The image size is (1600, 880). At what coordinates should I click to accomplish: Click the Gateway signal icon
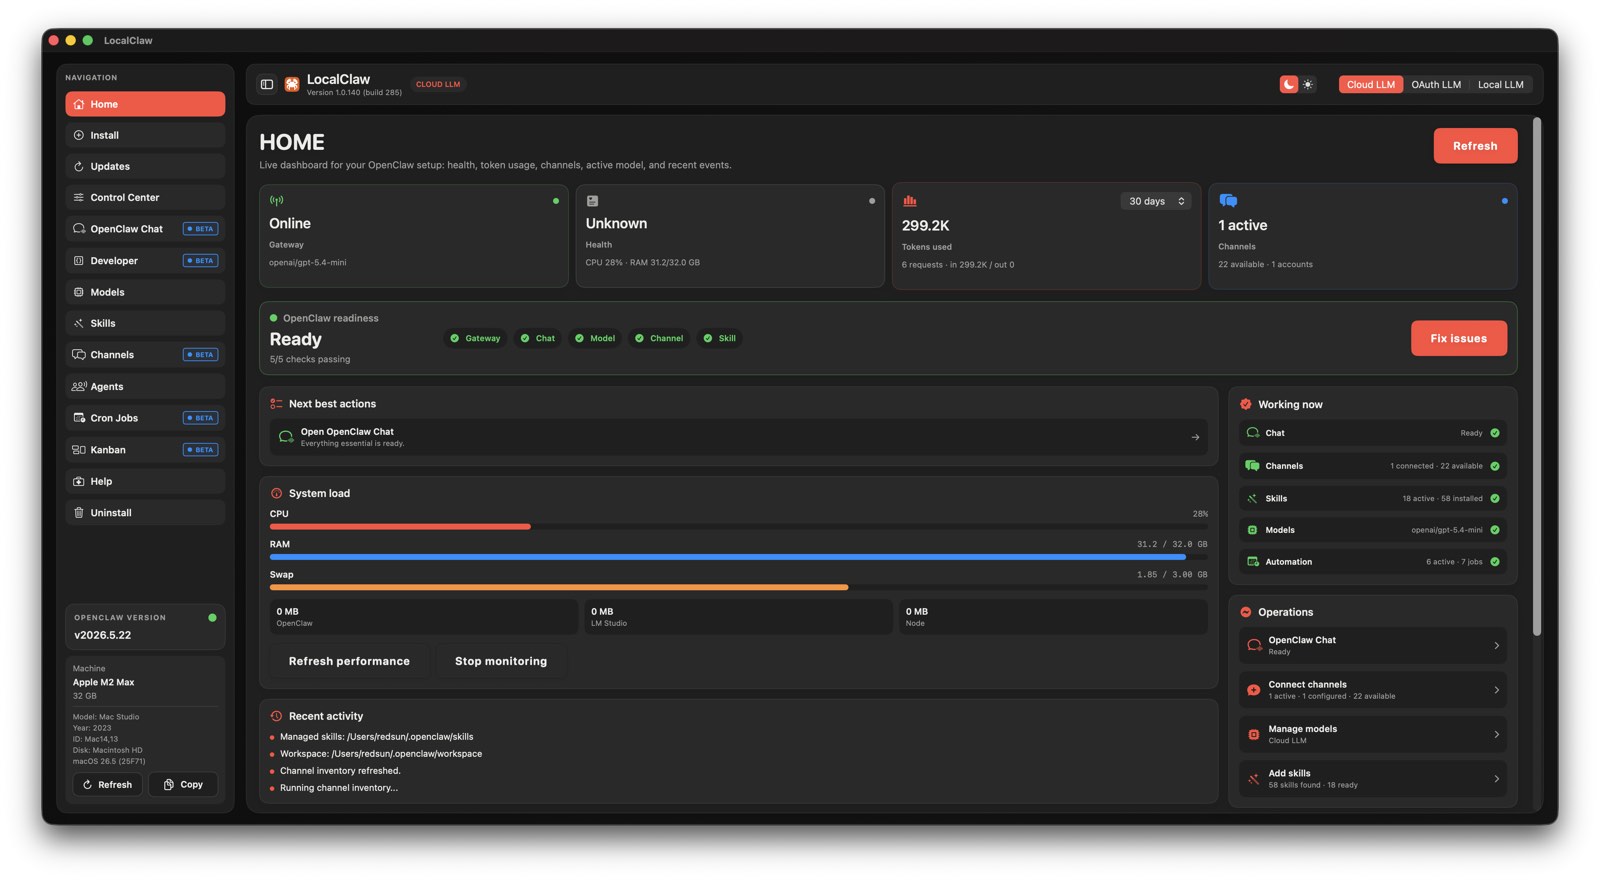pyautogui.click(x=277, y=201)
